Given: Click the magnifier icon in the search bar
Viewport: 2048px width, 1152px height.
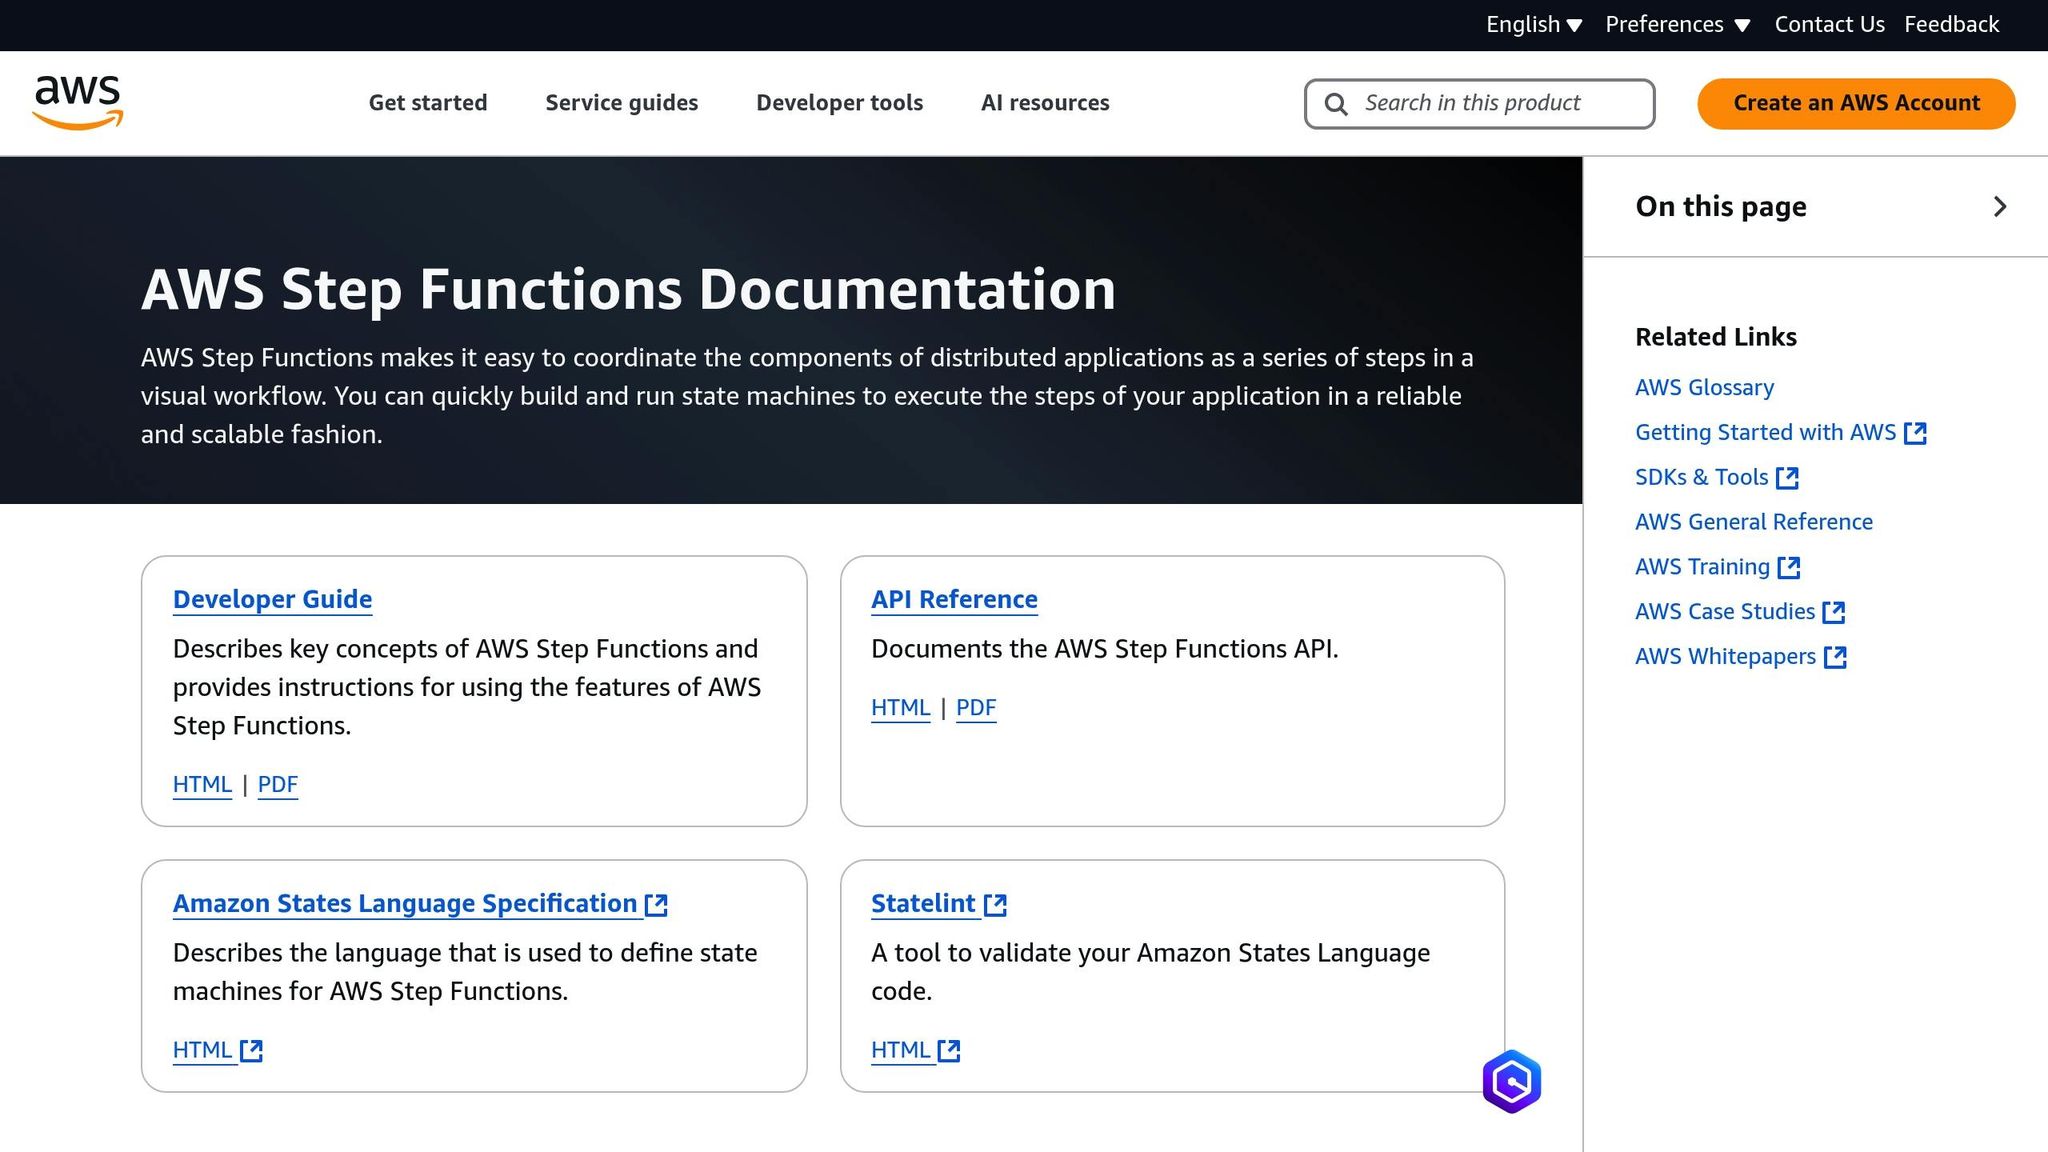Looking at the screenshot, I should click(1336, 103).
